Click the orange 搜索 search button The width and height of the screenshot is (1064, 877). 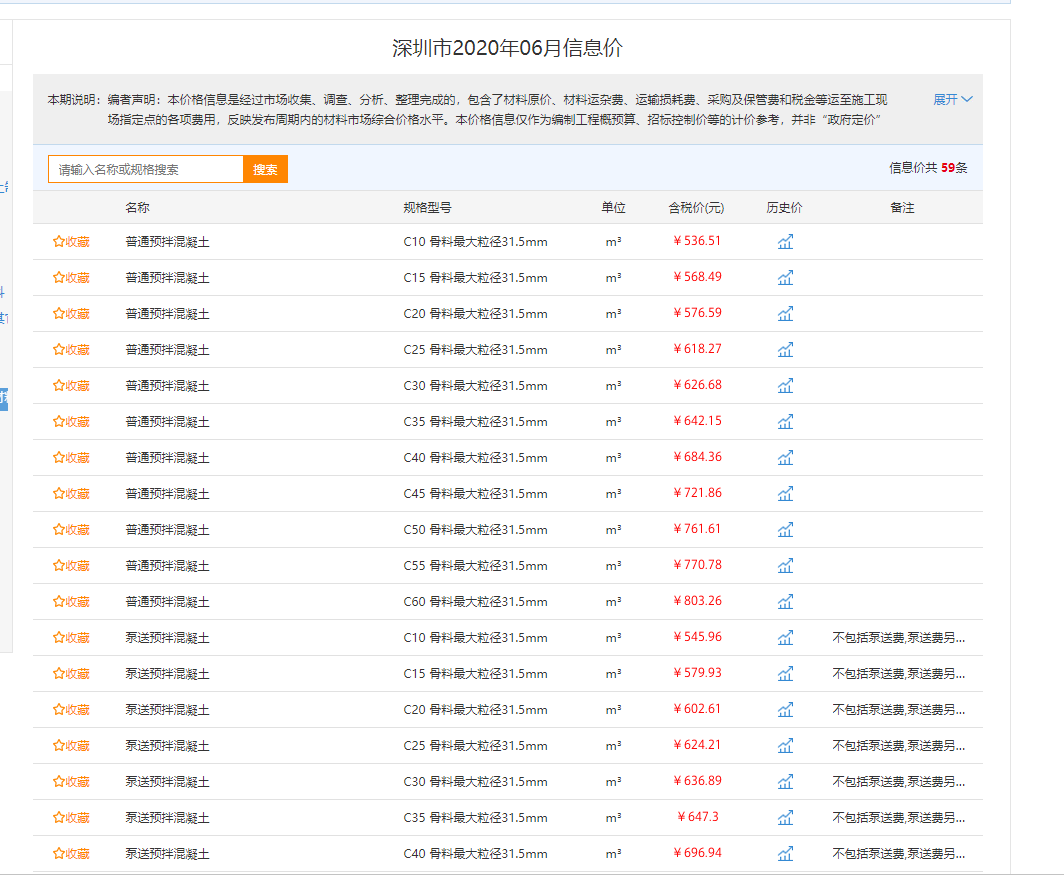(x=265, y=169)
